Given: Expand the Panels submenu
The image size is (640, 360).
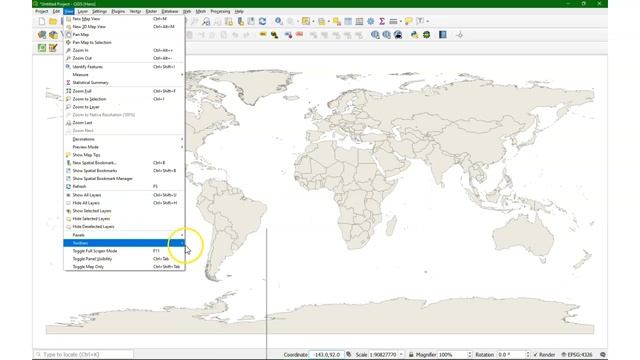Looking at the screenshot, I should (124, 235).
